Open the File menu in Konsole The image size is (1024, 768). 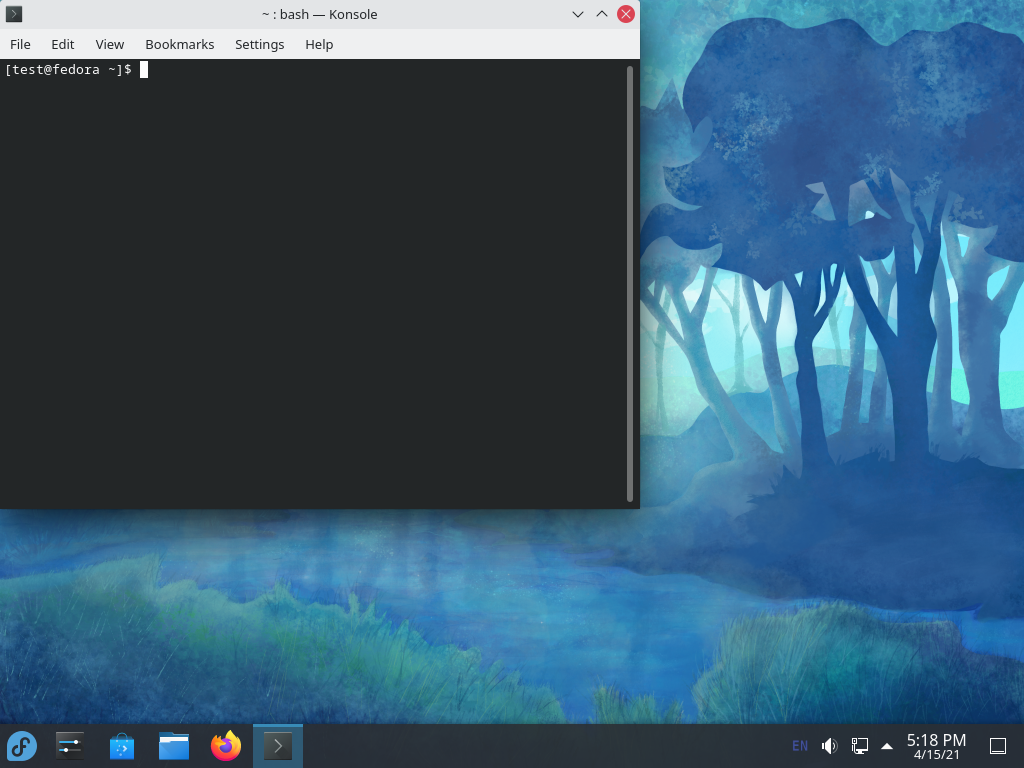20,44
